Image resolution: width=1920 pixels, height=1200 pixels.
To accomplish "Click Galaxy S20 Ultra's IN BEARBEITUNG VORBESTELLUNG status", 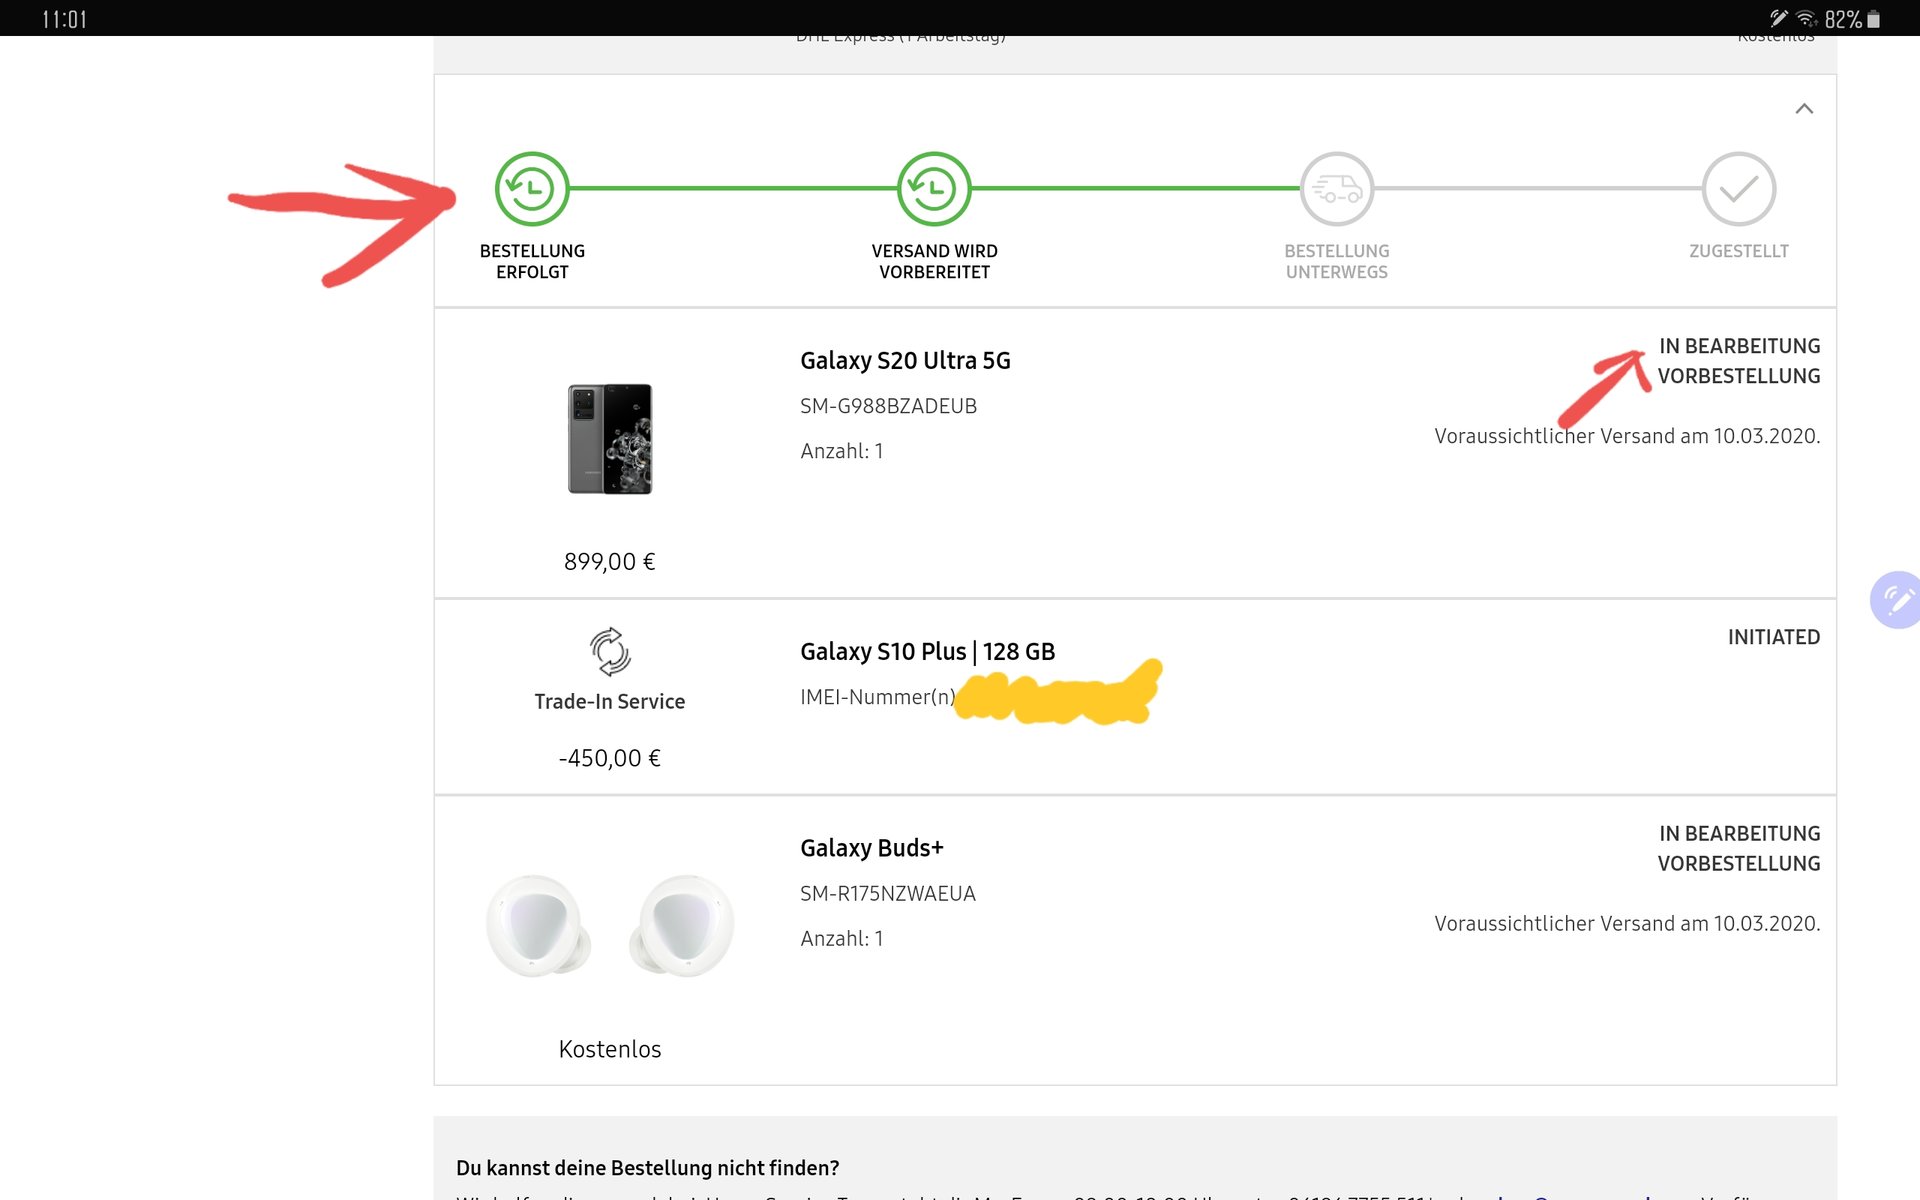I will 1739,361.
